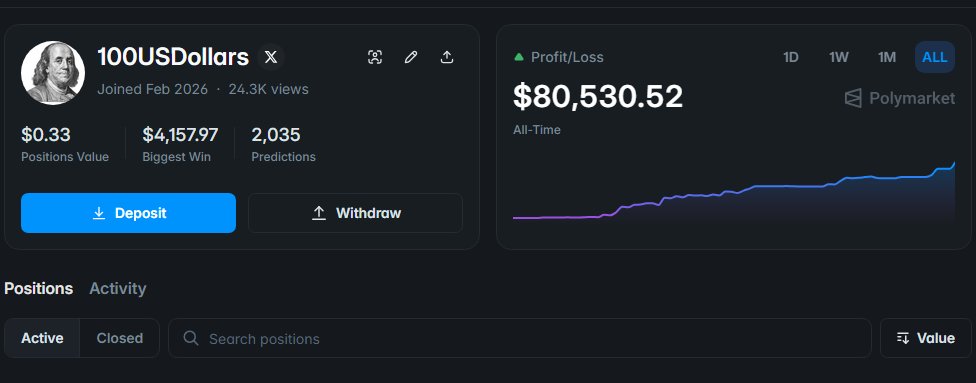Select the ALL profit/loss range
976x383 pixels.
click(935, 57)
